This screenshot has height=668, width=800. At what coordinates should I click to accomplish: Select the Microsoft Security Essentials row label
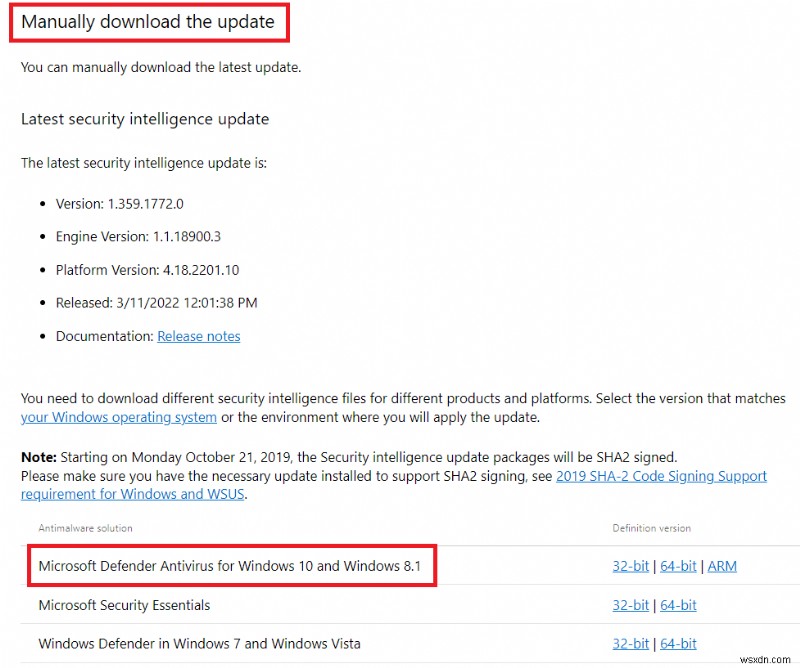pos(124,605)
